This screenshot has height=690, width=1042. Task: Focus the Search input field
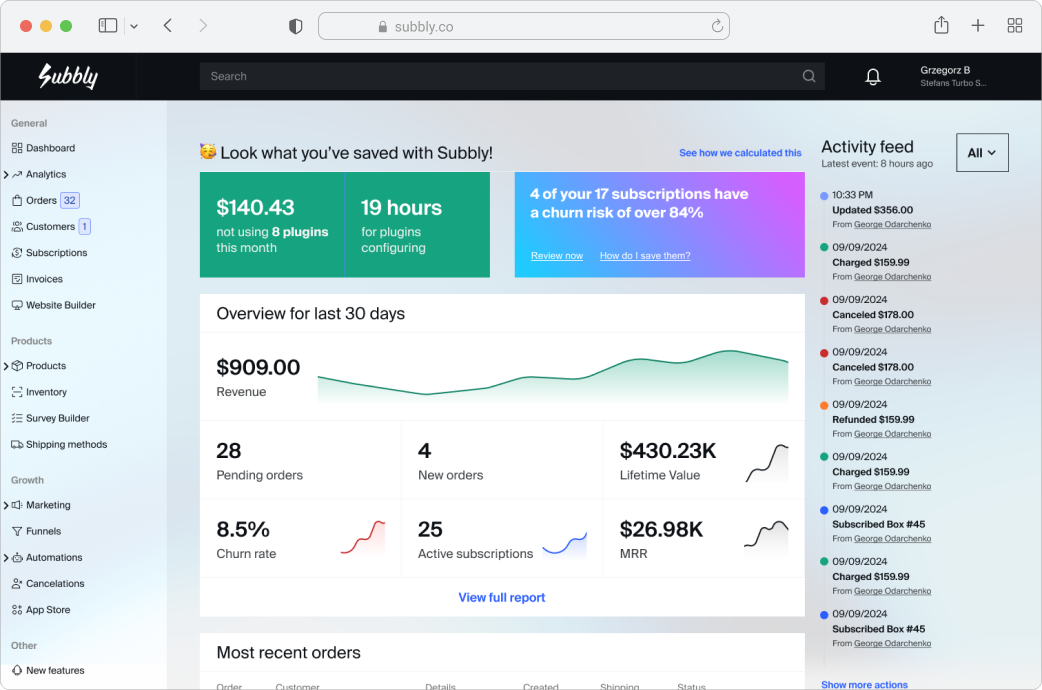click(x=500, y=76)
